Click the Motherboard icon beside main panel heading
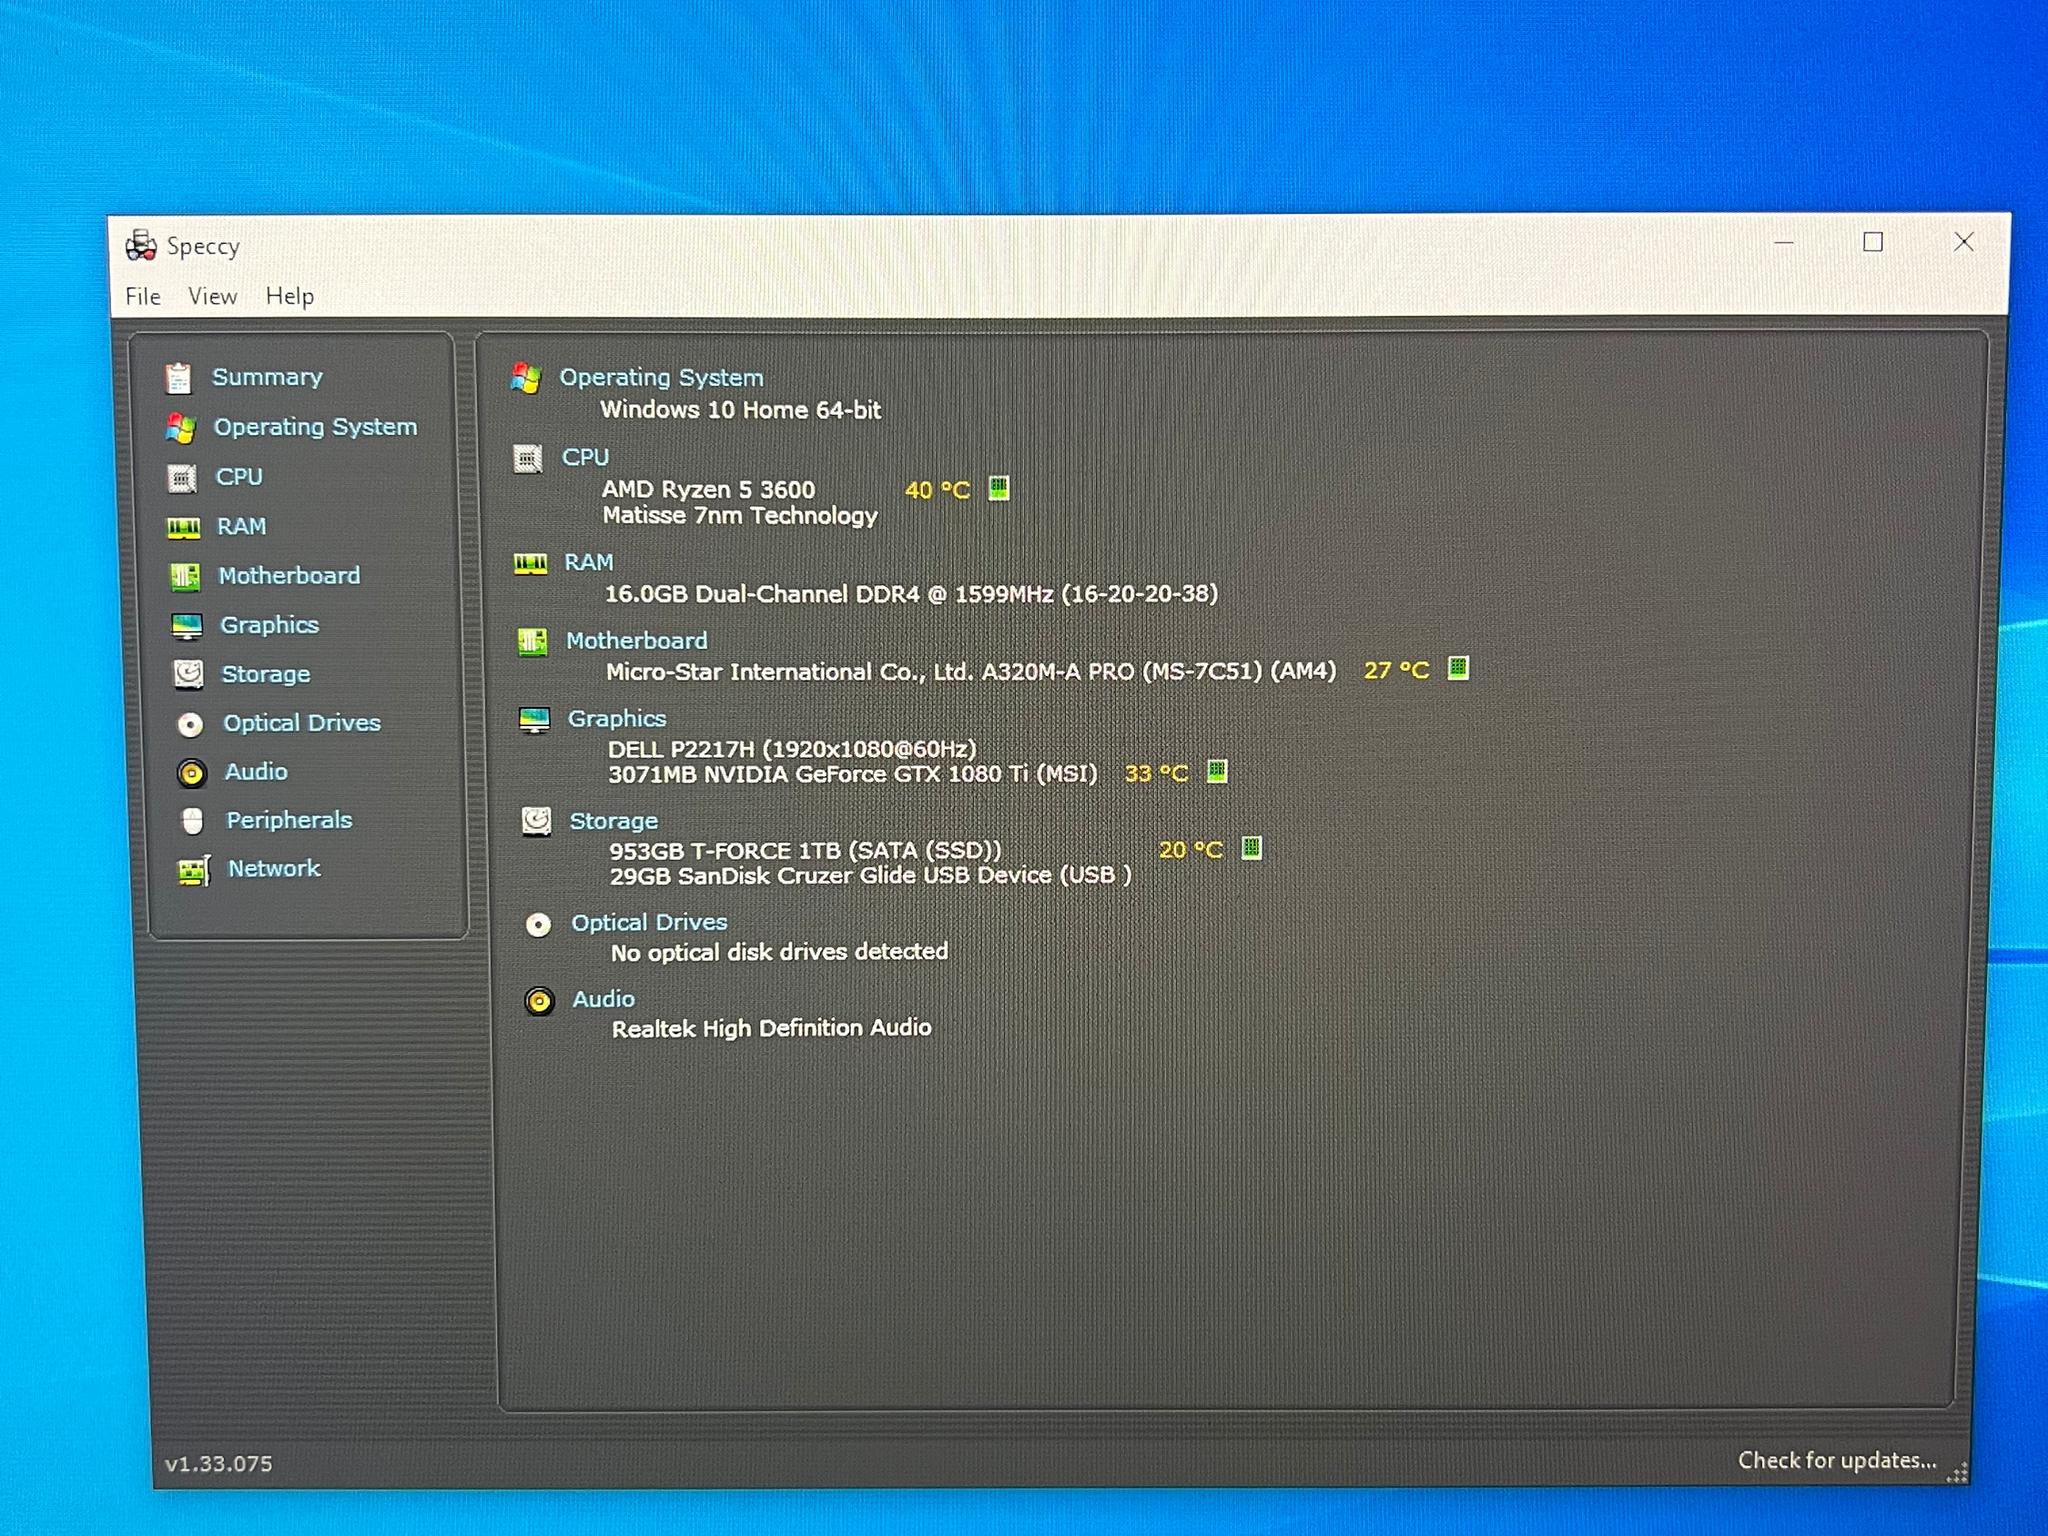This screenshot has height=1536, width=2048. point(532,641)
